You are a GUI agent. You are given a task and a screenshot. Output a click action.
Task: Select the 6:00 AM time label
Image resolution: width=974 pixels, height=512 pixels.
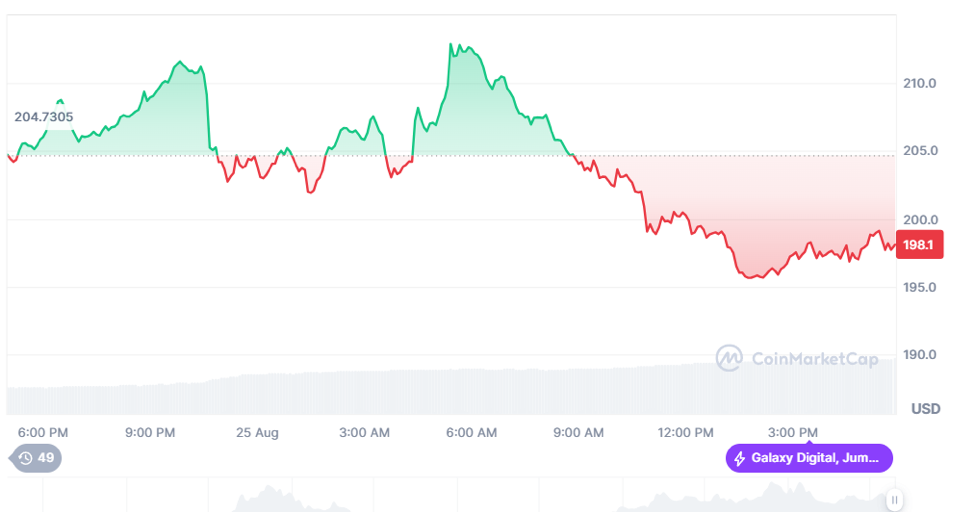471,433
